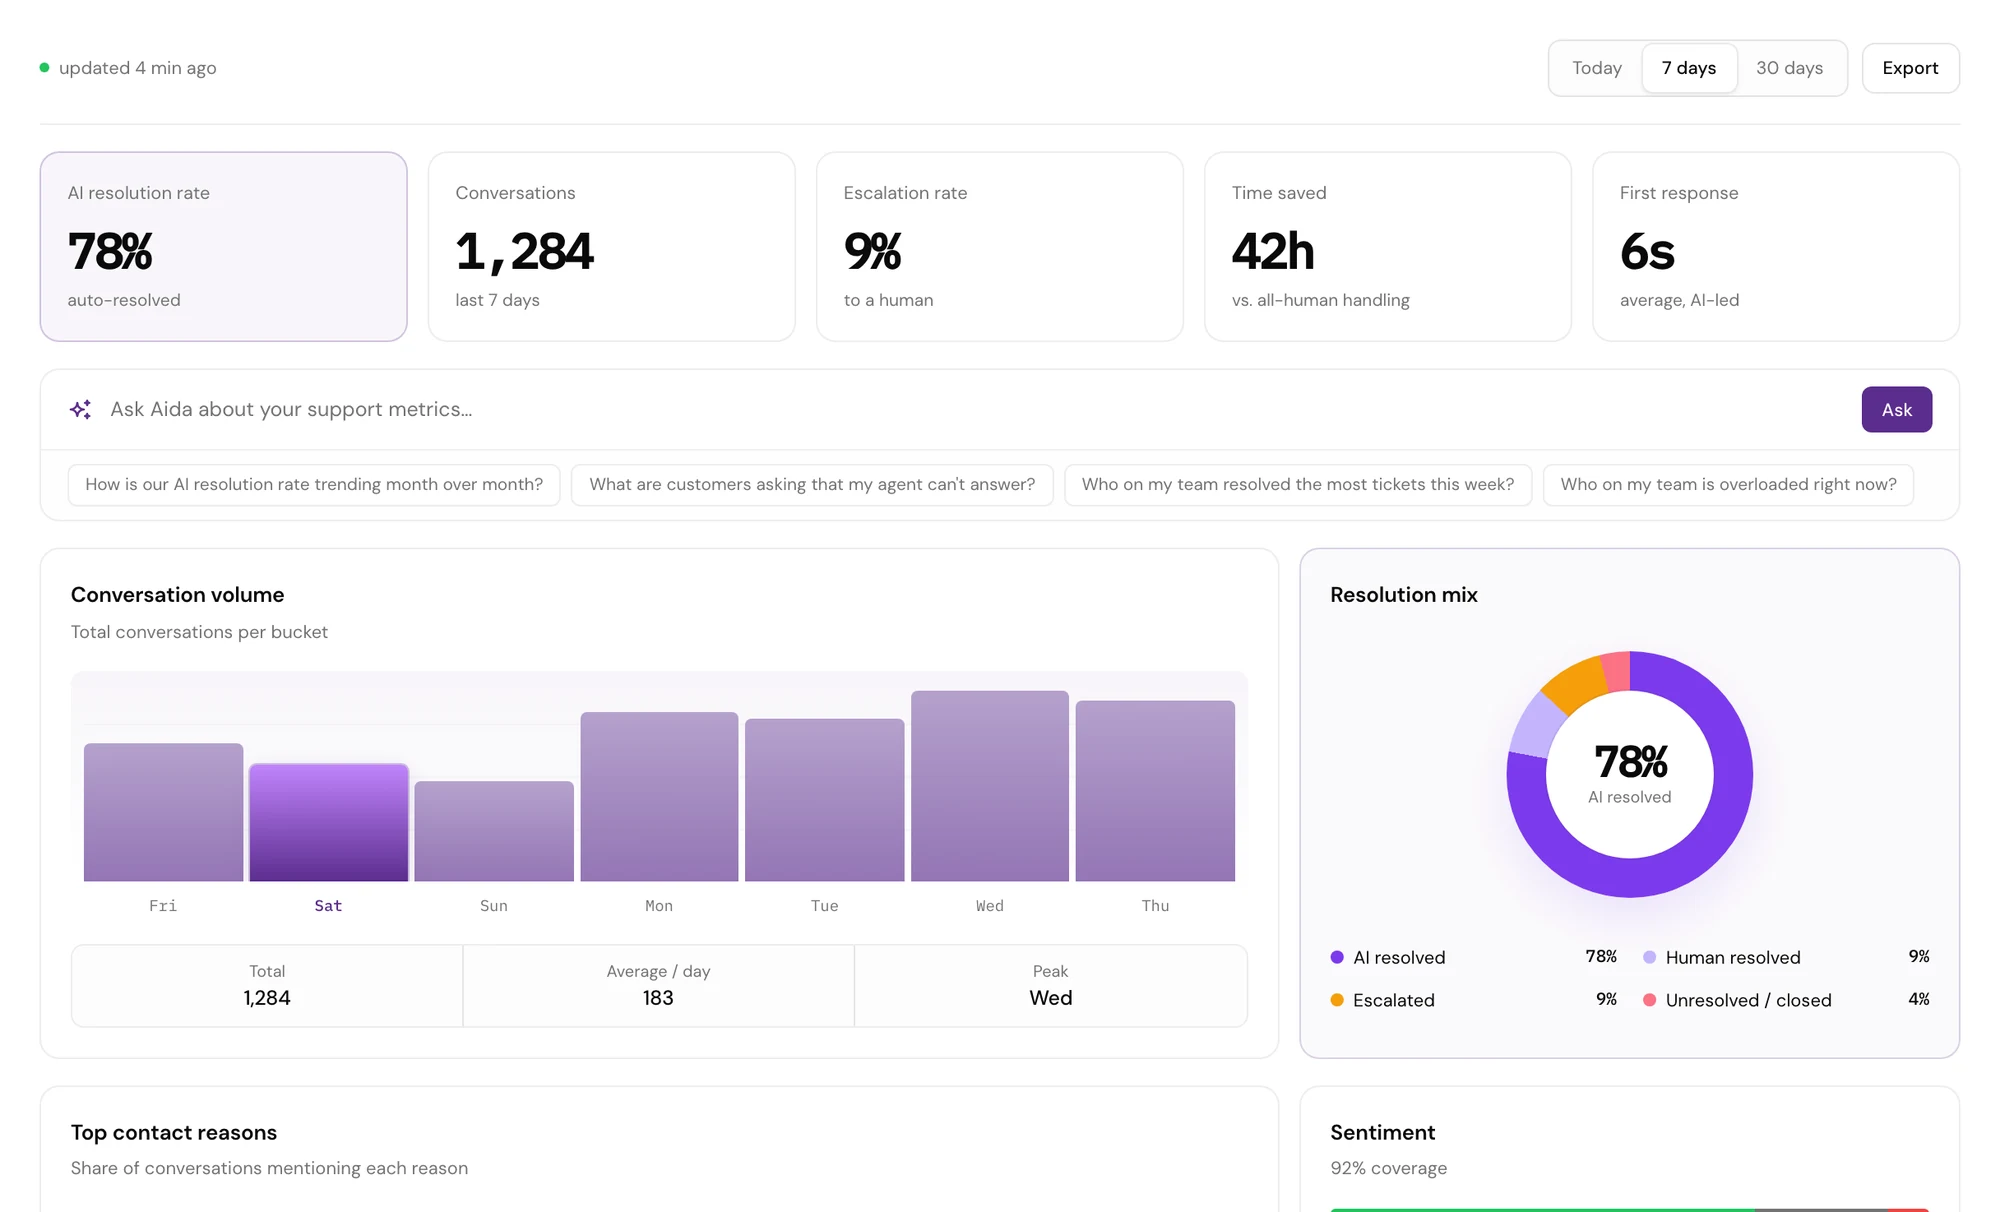Click the Total 1,284 summary cell
The image size is (2000, 1212).
[x=267, y=986]
